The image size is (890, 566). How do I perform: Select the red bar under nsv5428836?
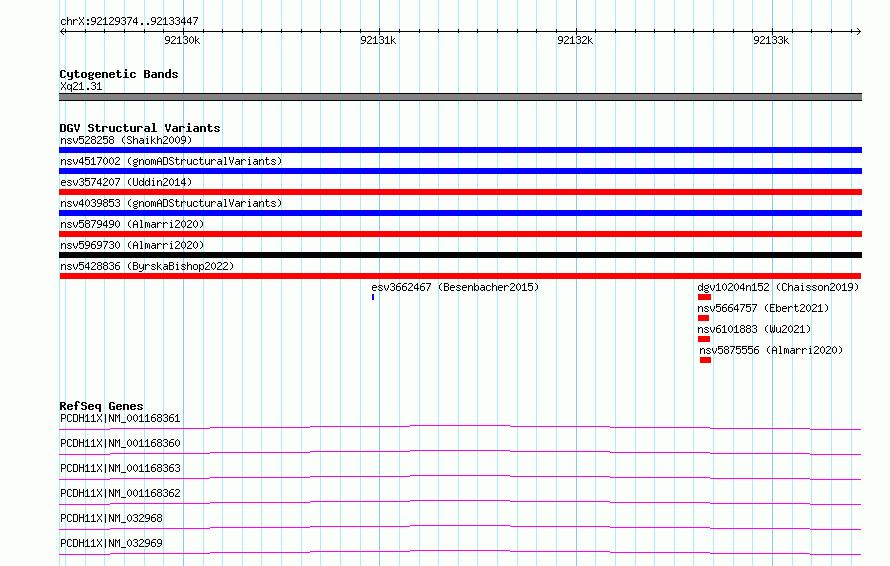[460, 276]
